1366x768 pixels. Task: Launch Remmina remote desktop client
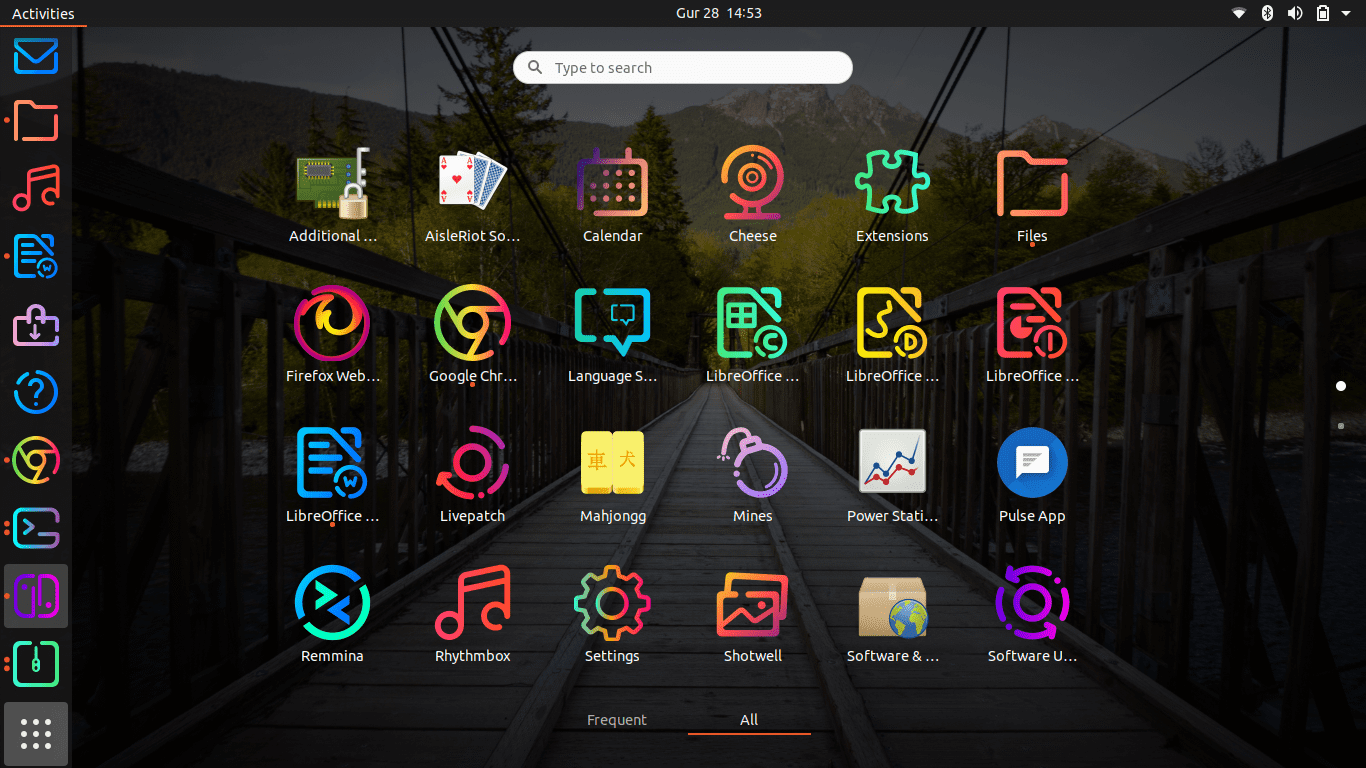tap(332, 616)
